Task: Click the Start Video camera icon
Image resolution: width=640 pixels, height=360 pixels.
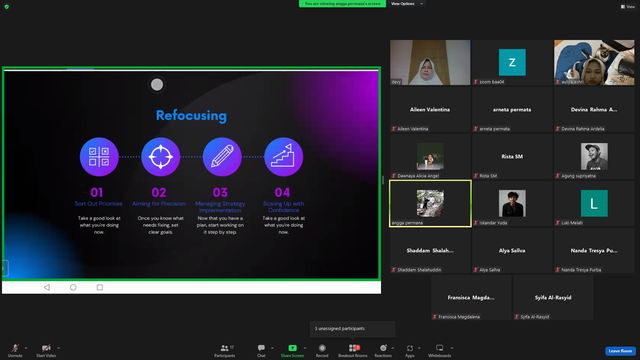Action: click(x=46, y=348)
